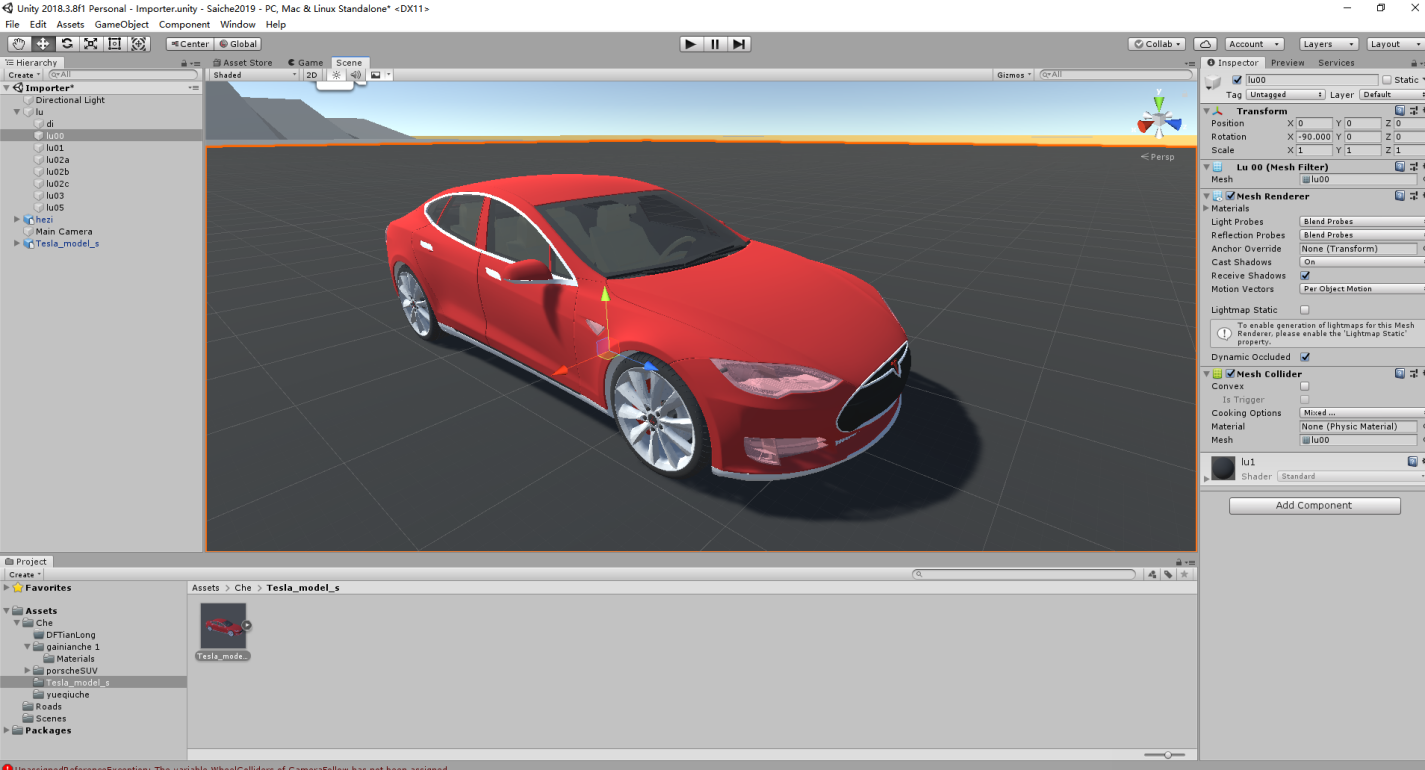Image resolution: width=1425 pixels, height=770 pixels.
Task: Expand the Tesla_model_s hierarchy item
Action: pos(17,244)
